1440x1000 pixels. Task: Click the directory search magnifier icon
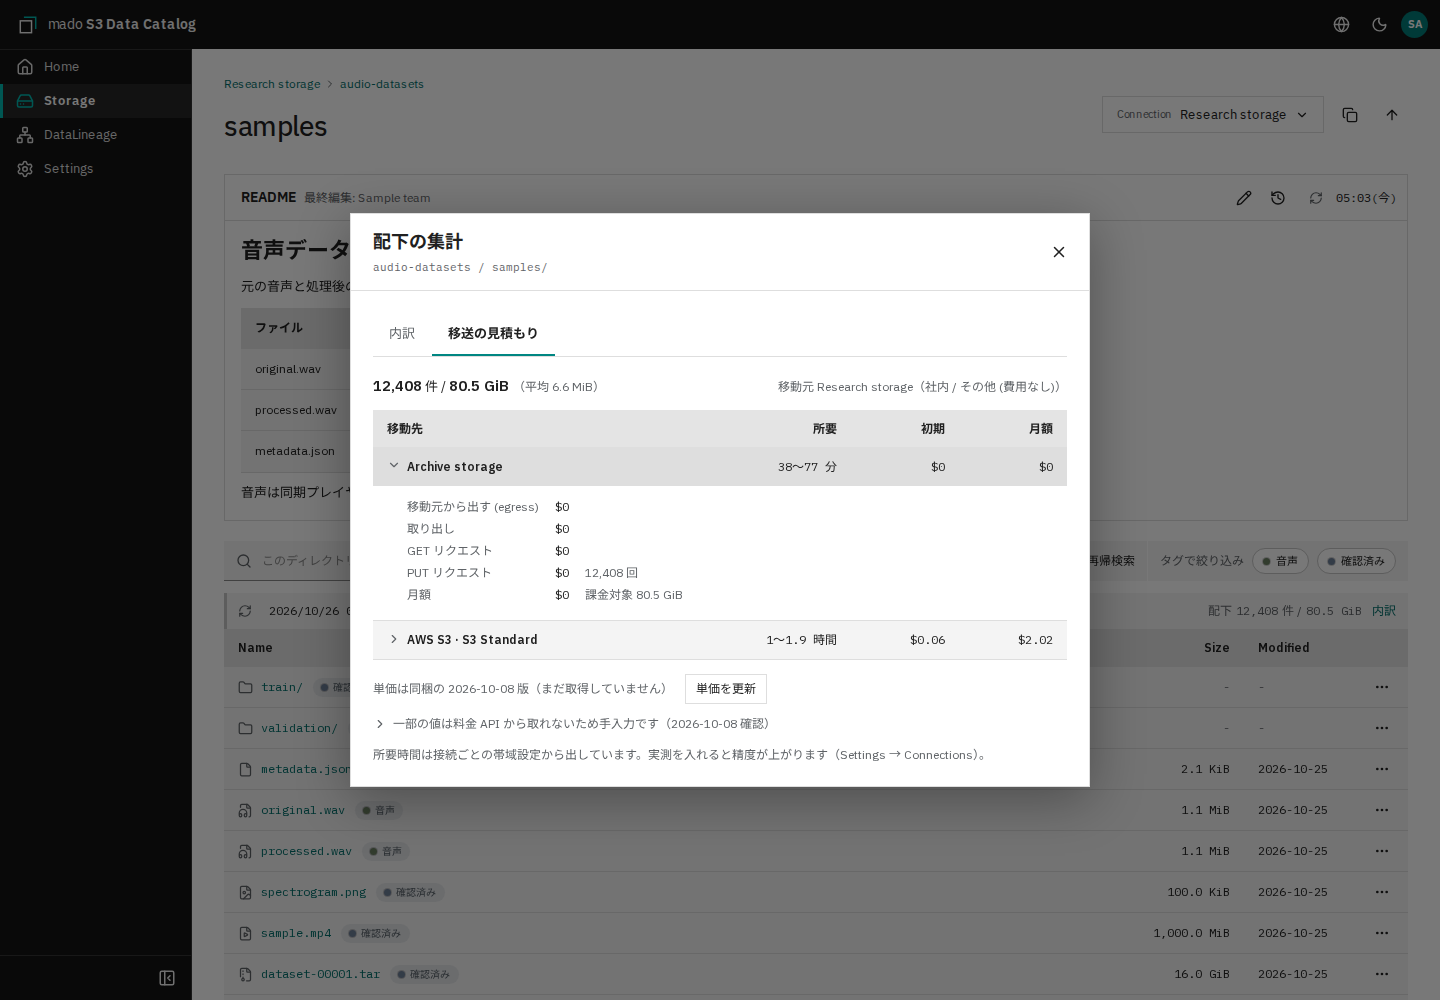(244, 561)
